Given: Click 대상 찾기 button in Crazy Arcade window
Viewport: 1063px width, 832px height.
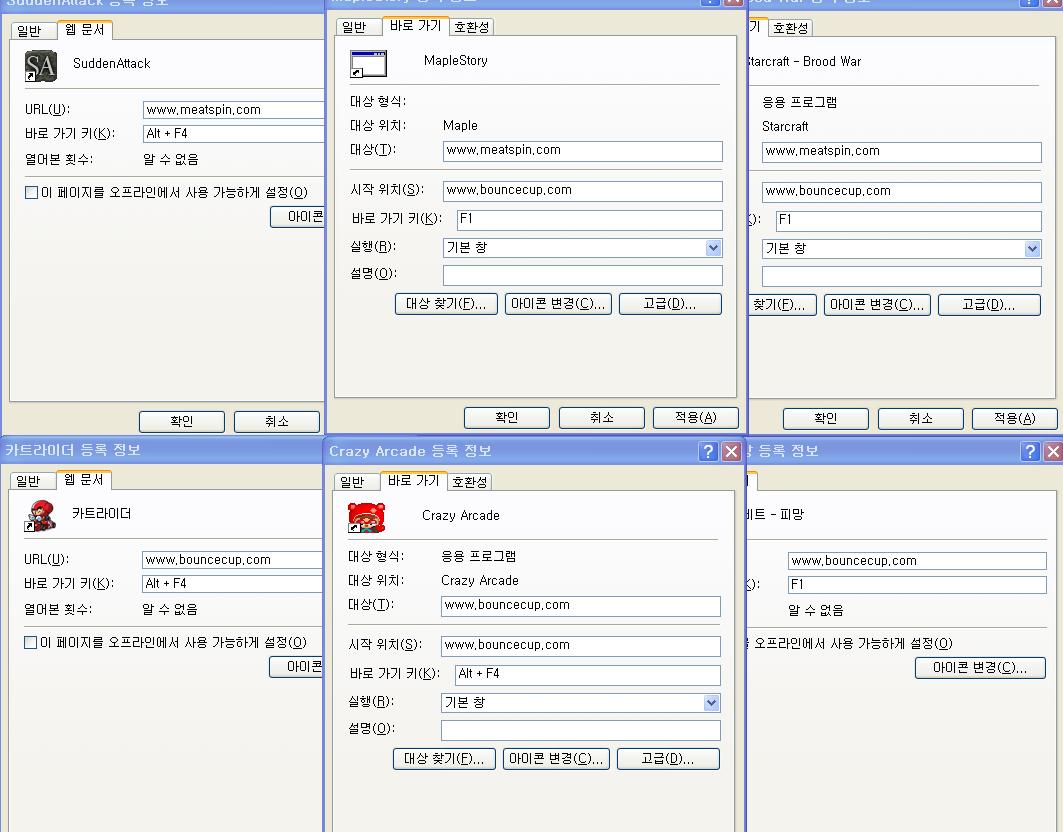Looking at the screenshot, I should point(444,759).
